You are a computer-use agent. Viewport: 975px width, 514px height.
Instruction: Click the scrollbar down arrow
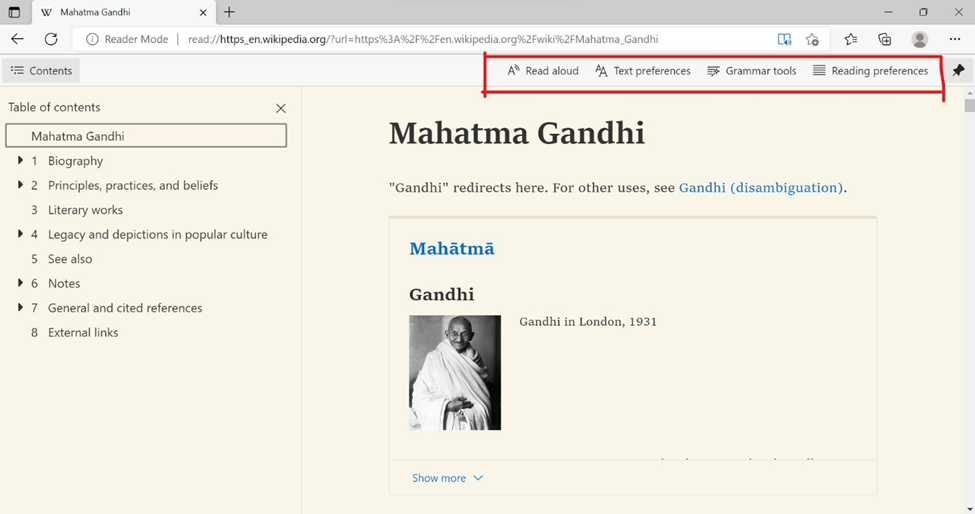(969, 509)
